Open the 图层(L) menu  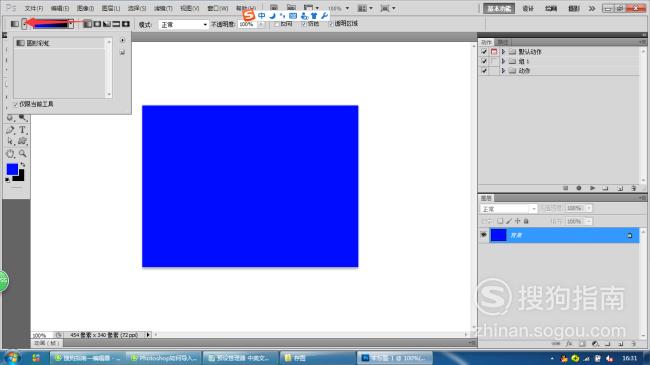click(111, 8)
